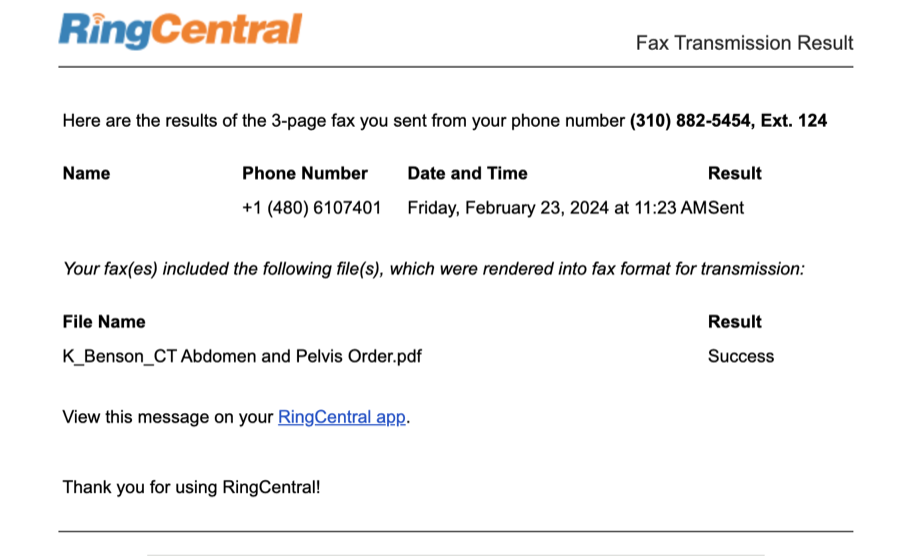Image resolution: width=900 pixels, height=556 pixels.
Task: Click the RingCentral logo
Action: tap(180, 31)
